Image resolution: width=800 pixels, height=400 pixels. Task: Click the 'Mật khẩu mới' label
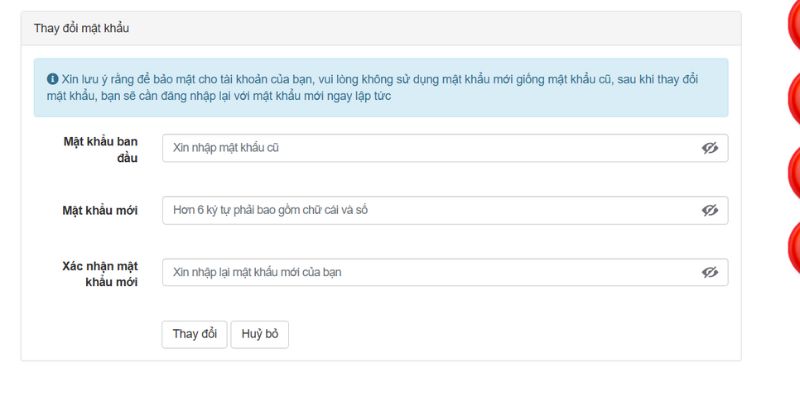[99, 211]
